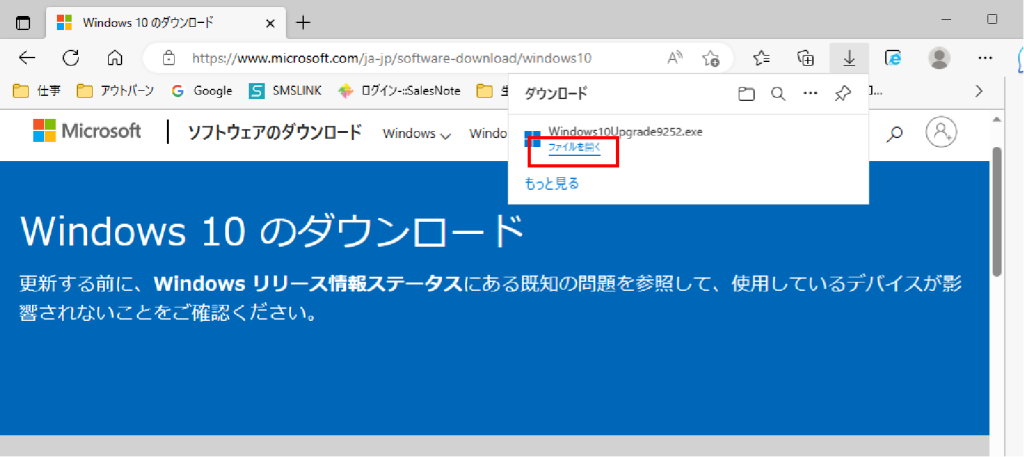Open the ログイン-::SalesNote bookmark

(x=399, y=91)
